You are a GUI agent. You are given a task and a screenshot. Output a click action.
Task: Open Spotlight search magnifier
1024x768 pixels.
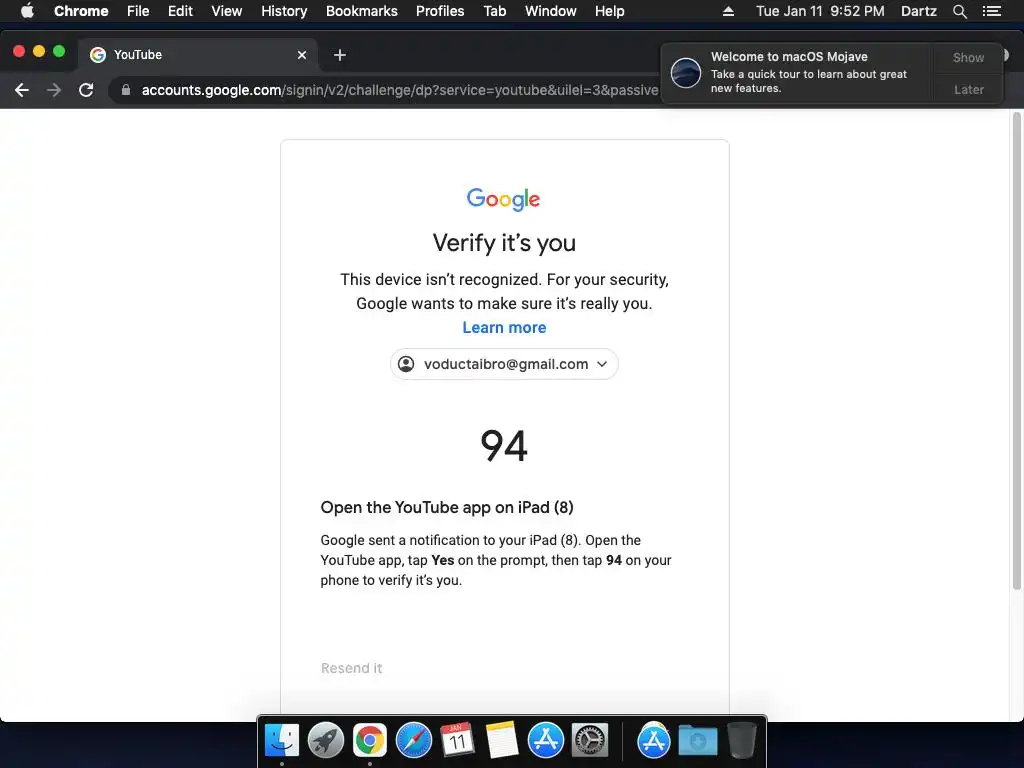coord(959,11)
